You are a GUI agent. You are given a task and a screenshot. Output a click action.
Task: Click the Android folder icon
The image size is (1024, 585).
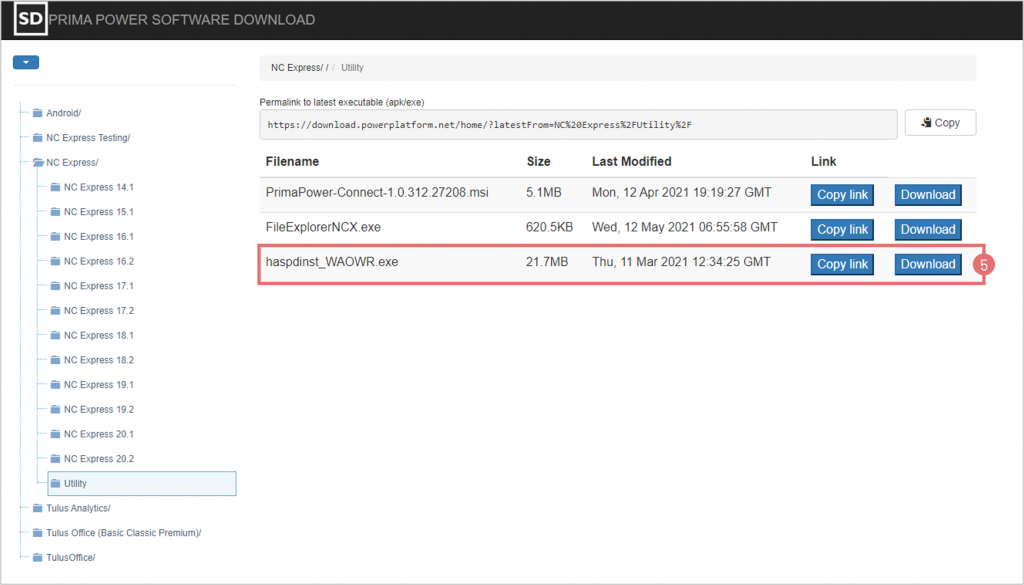pyautogui.click(x=38, y=113)
